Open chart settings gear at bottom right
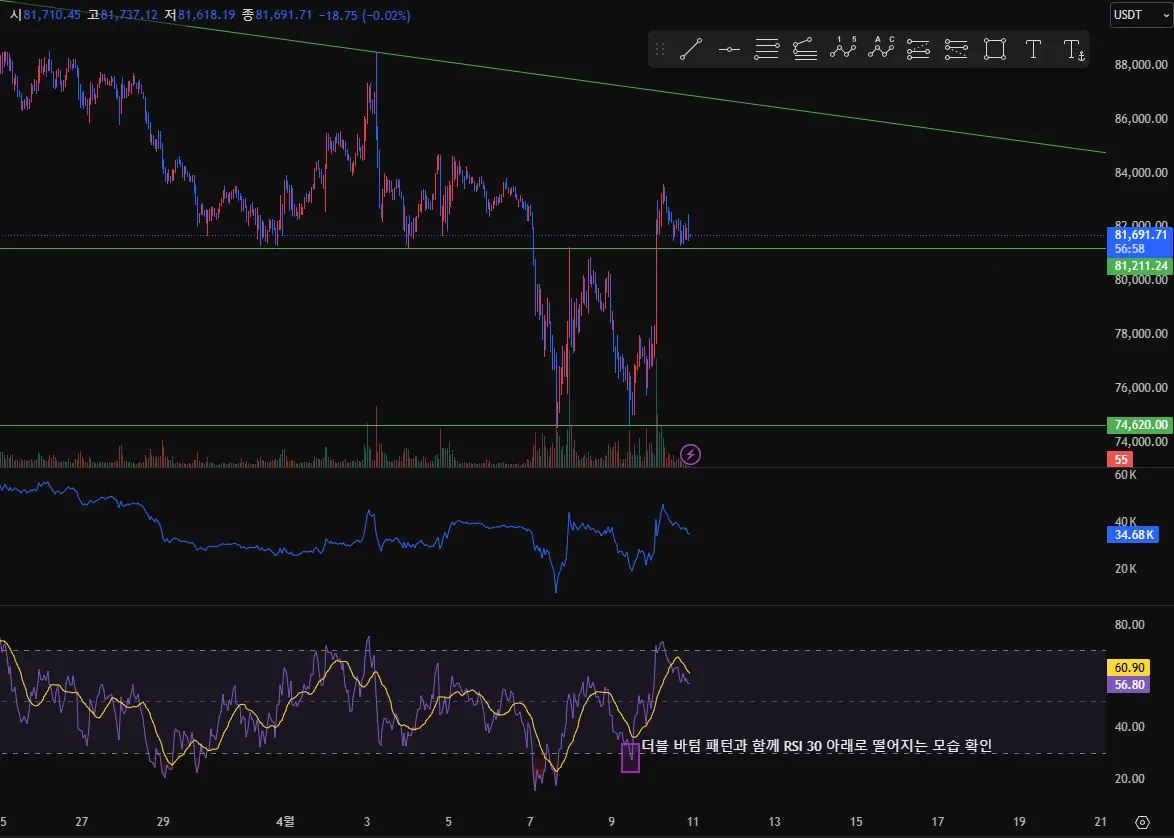This screenshot has height=838, width=1174. (1142, 822)
